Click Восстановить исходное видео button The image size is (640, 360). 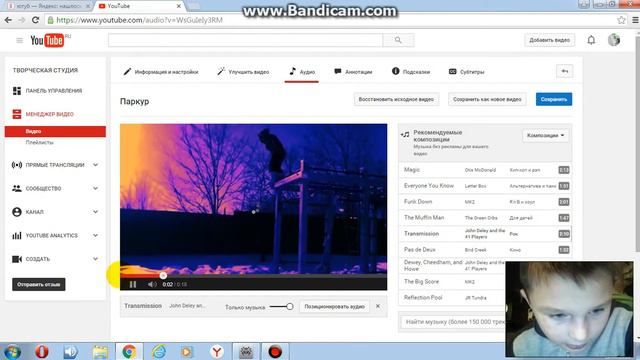click(396, 99)
